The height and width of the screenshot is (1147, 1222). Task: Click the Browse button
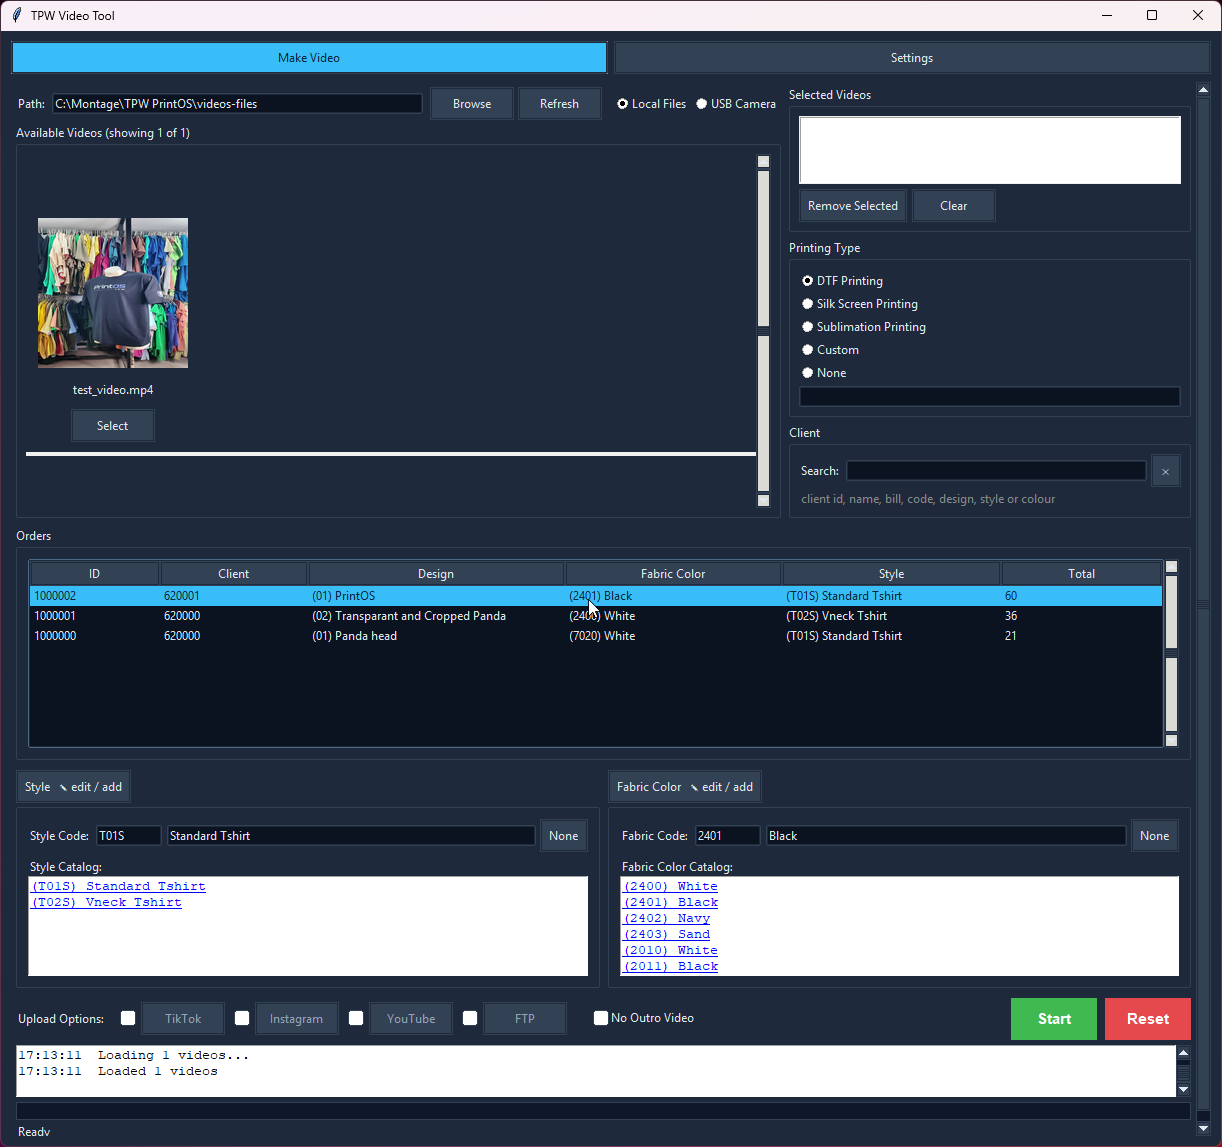click(472, 104)
